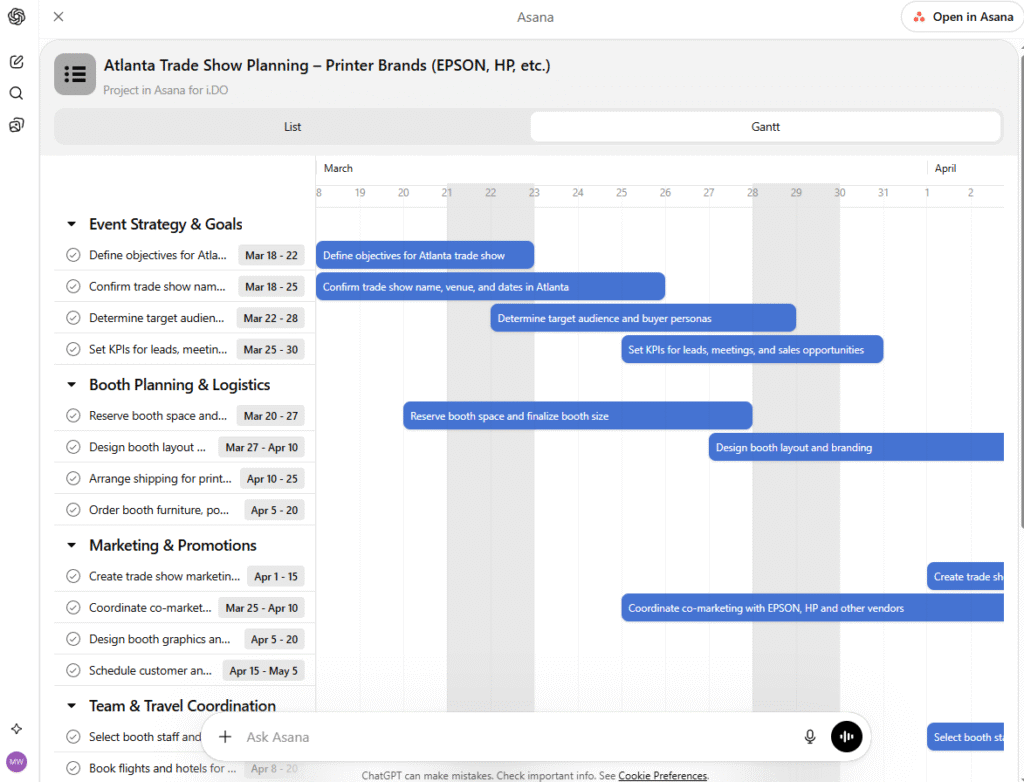Complete the Book flights and hotels task
This screenshot has height=782, width=1024.
point(72,769)
